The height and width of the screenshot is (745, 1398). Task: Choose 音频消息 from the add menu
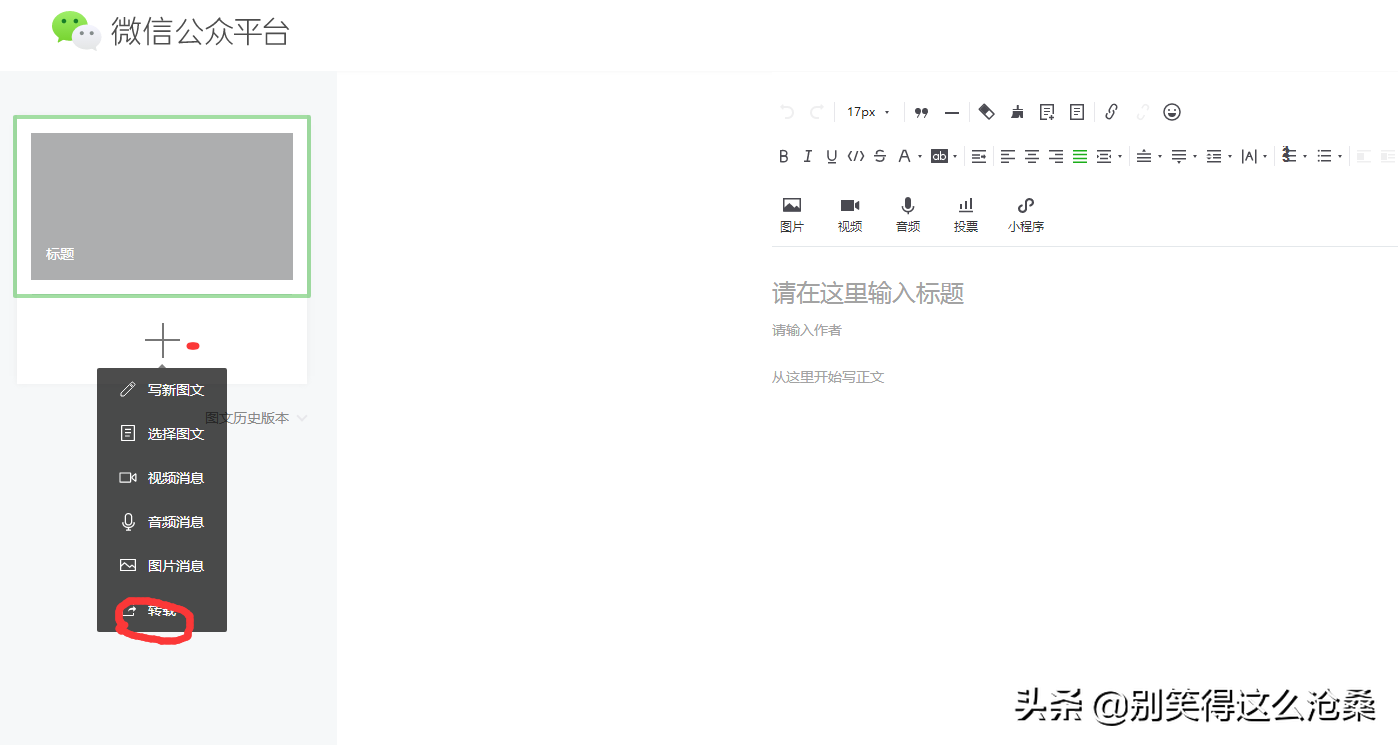point(162,522)
